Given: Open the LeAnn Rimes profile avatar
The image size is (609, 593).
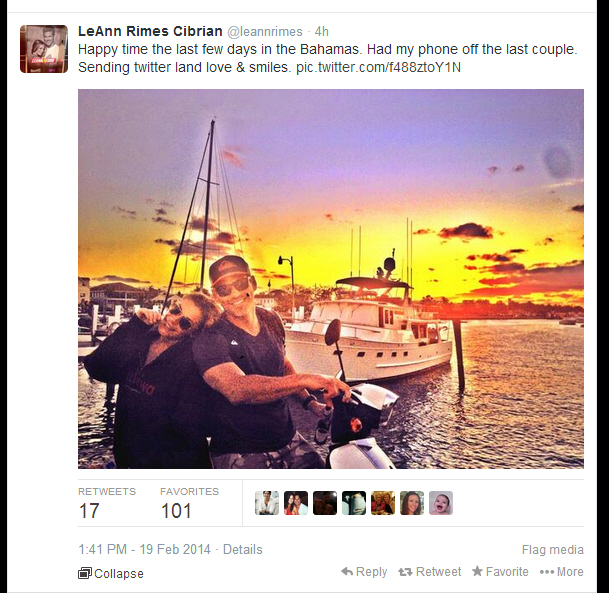Looking at the screenshot, I should click(44, 49).
